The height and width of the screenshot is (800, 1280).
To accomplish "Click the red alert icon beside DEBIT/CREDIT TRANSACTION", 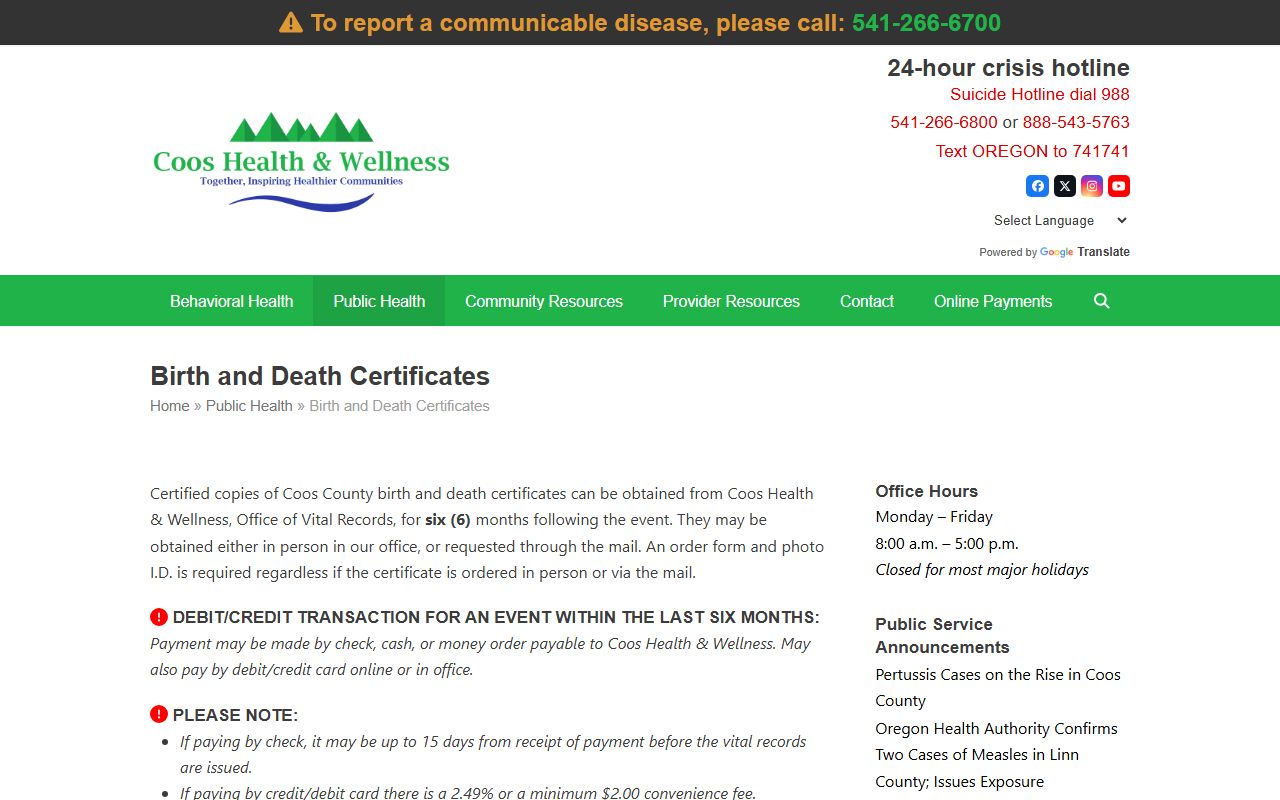I will [x=159, y=617].
